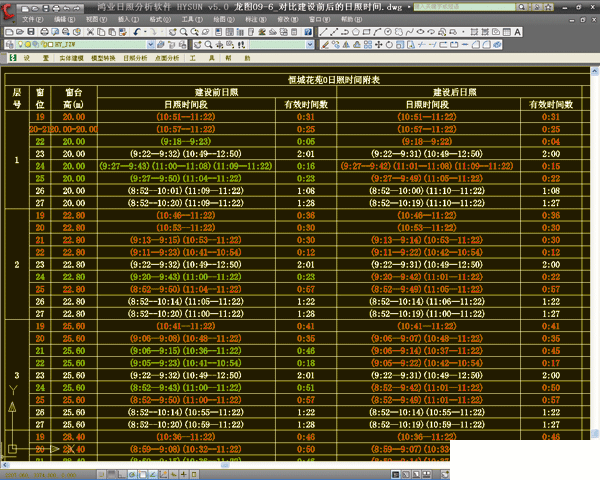Click the favorites star icon in the title bar
The image size is (600, 480).
pyautogui.click(x=549, y=7)
